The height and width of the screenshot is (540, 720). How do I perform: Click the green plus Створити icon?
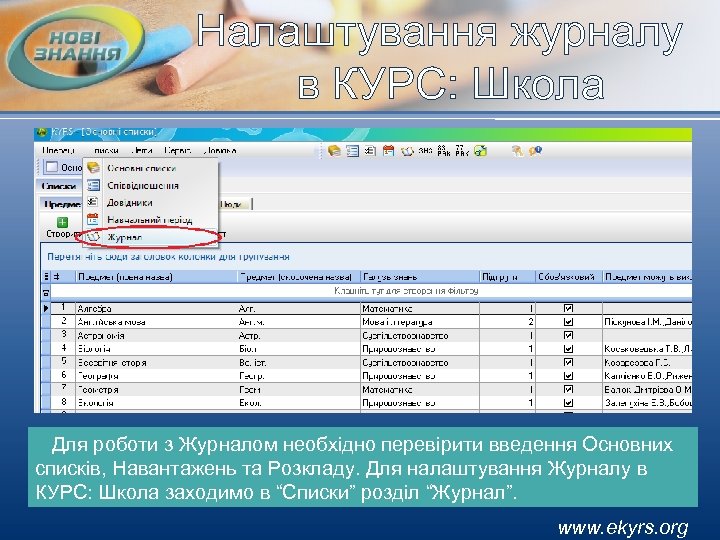62,223
